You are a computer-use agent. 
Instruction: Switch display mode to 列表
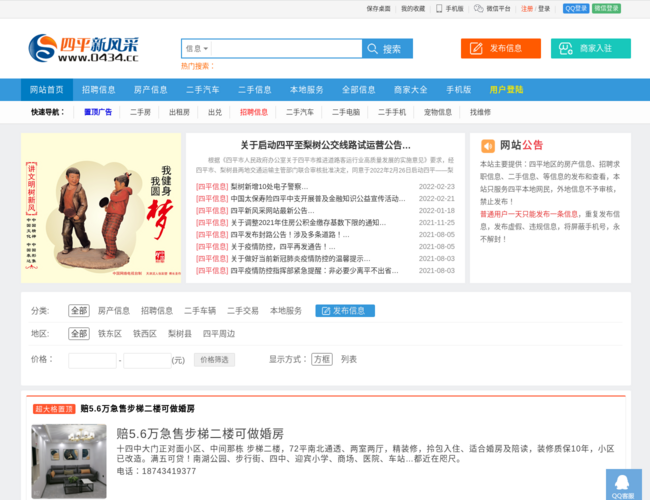pyautogui.click(x=349, y=359)
